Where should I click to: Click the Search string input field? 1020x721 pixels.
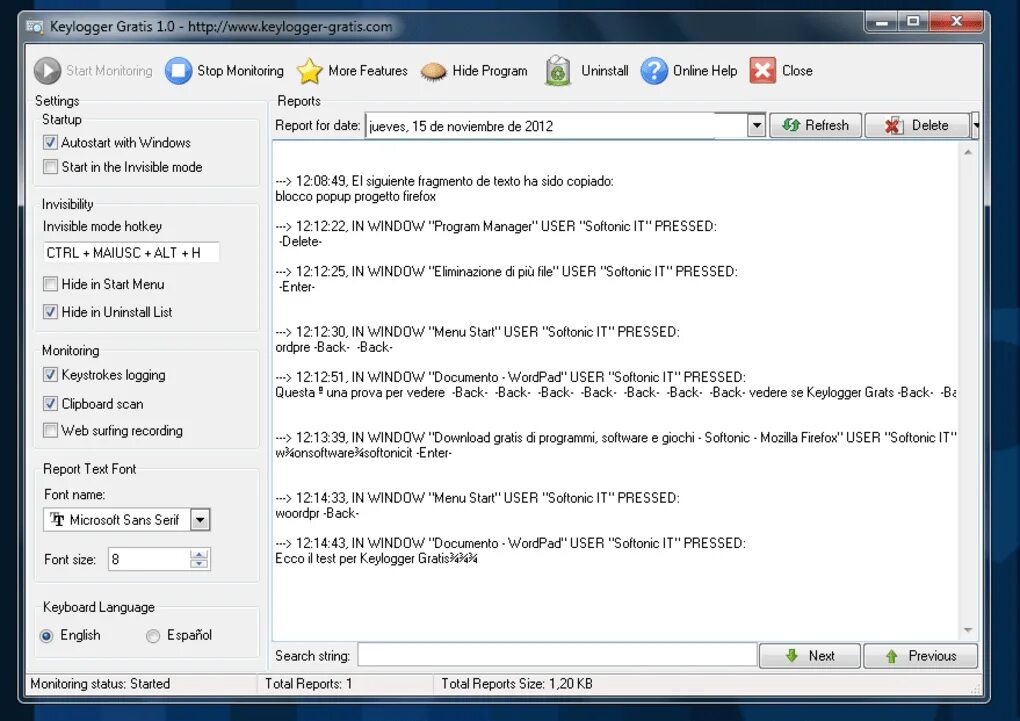point(557,655)
